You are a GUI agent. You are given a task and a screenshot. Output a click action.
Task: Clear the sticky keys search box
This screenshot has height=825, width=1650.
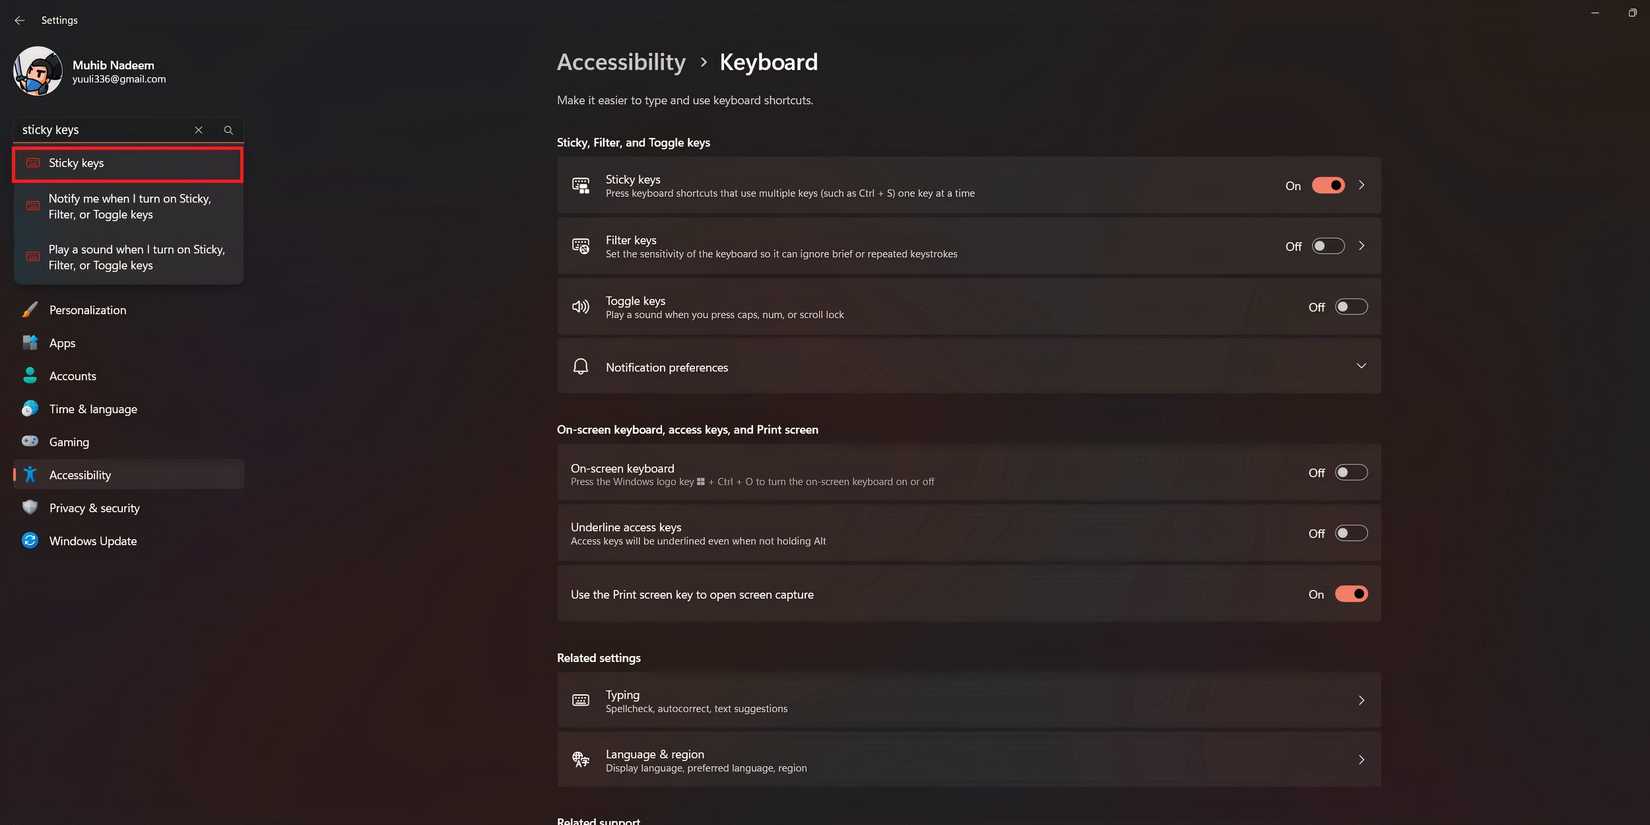(x=199, y=130)
